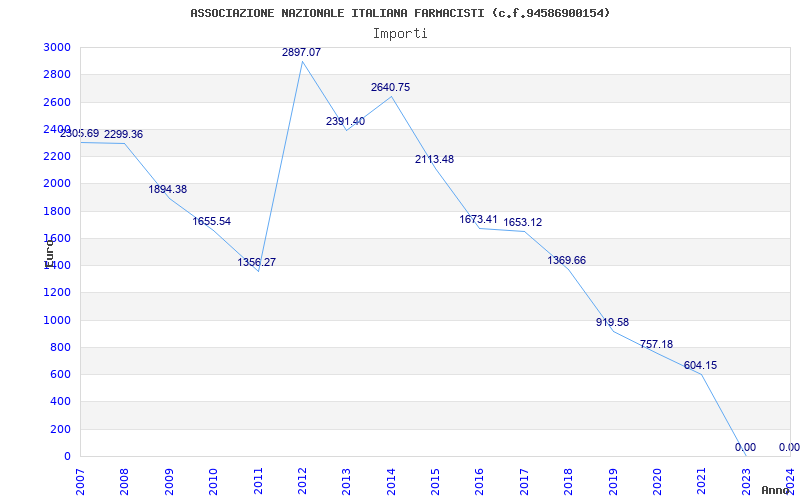
Task: Click the 757.18 data label
Action: [x=657, y=344]
